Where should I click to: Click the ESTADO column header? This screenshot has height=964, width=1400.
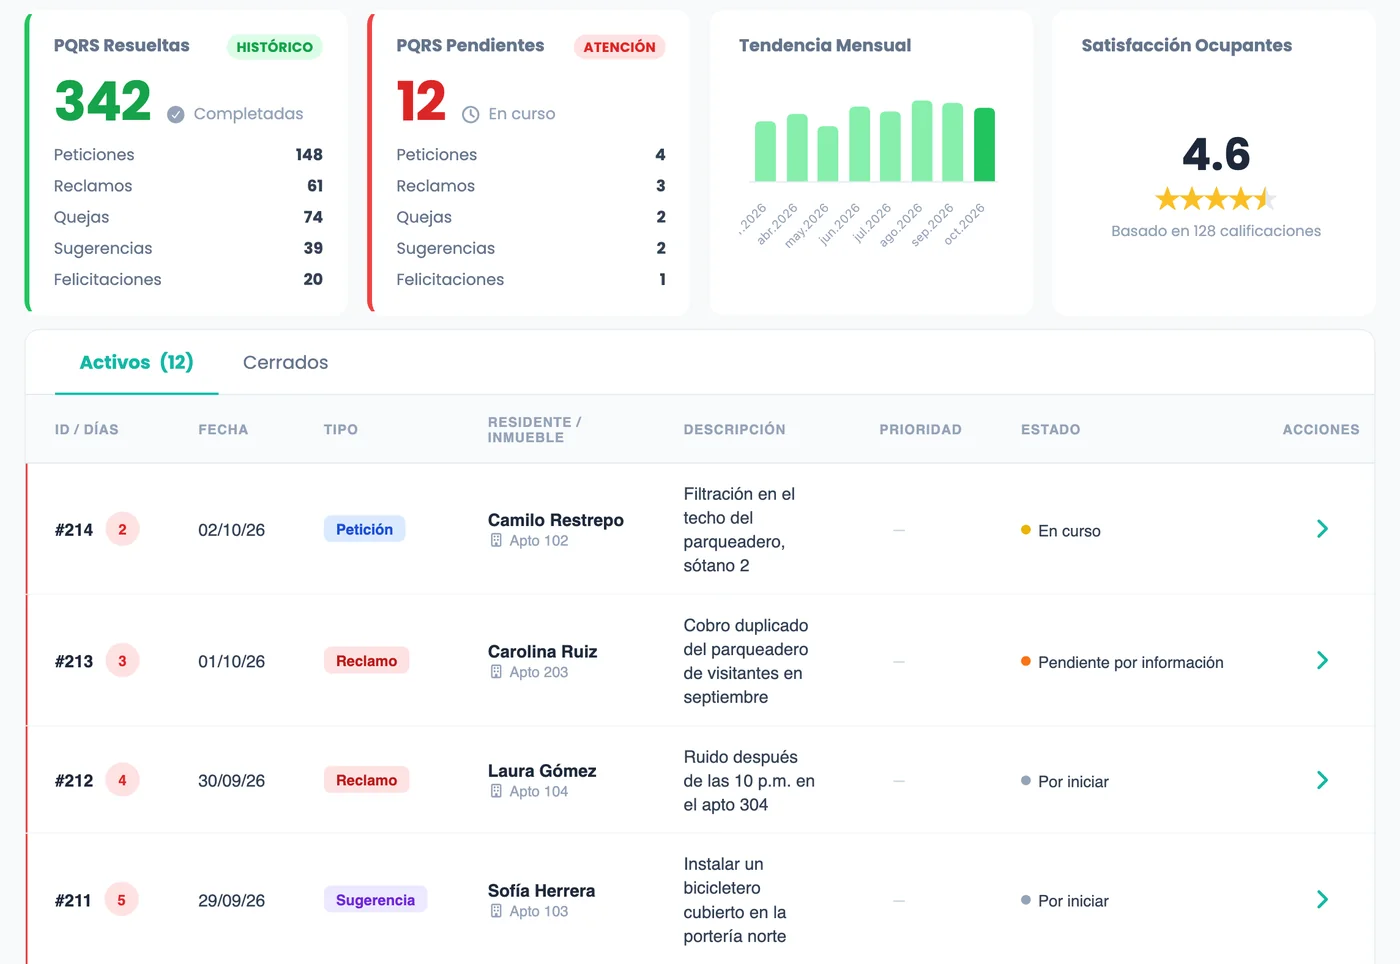1051,430
